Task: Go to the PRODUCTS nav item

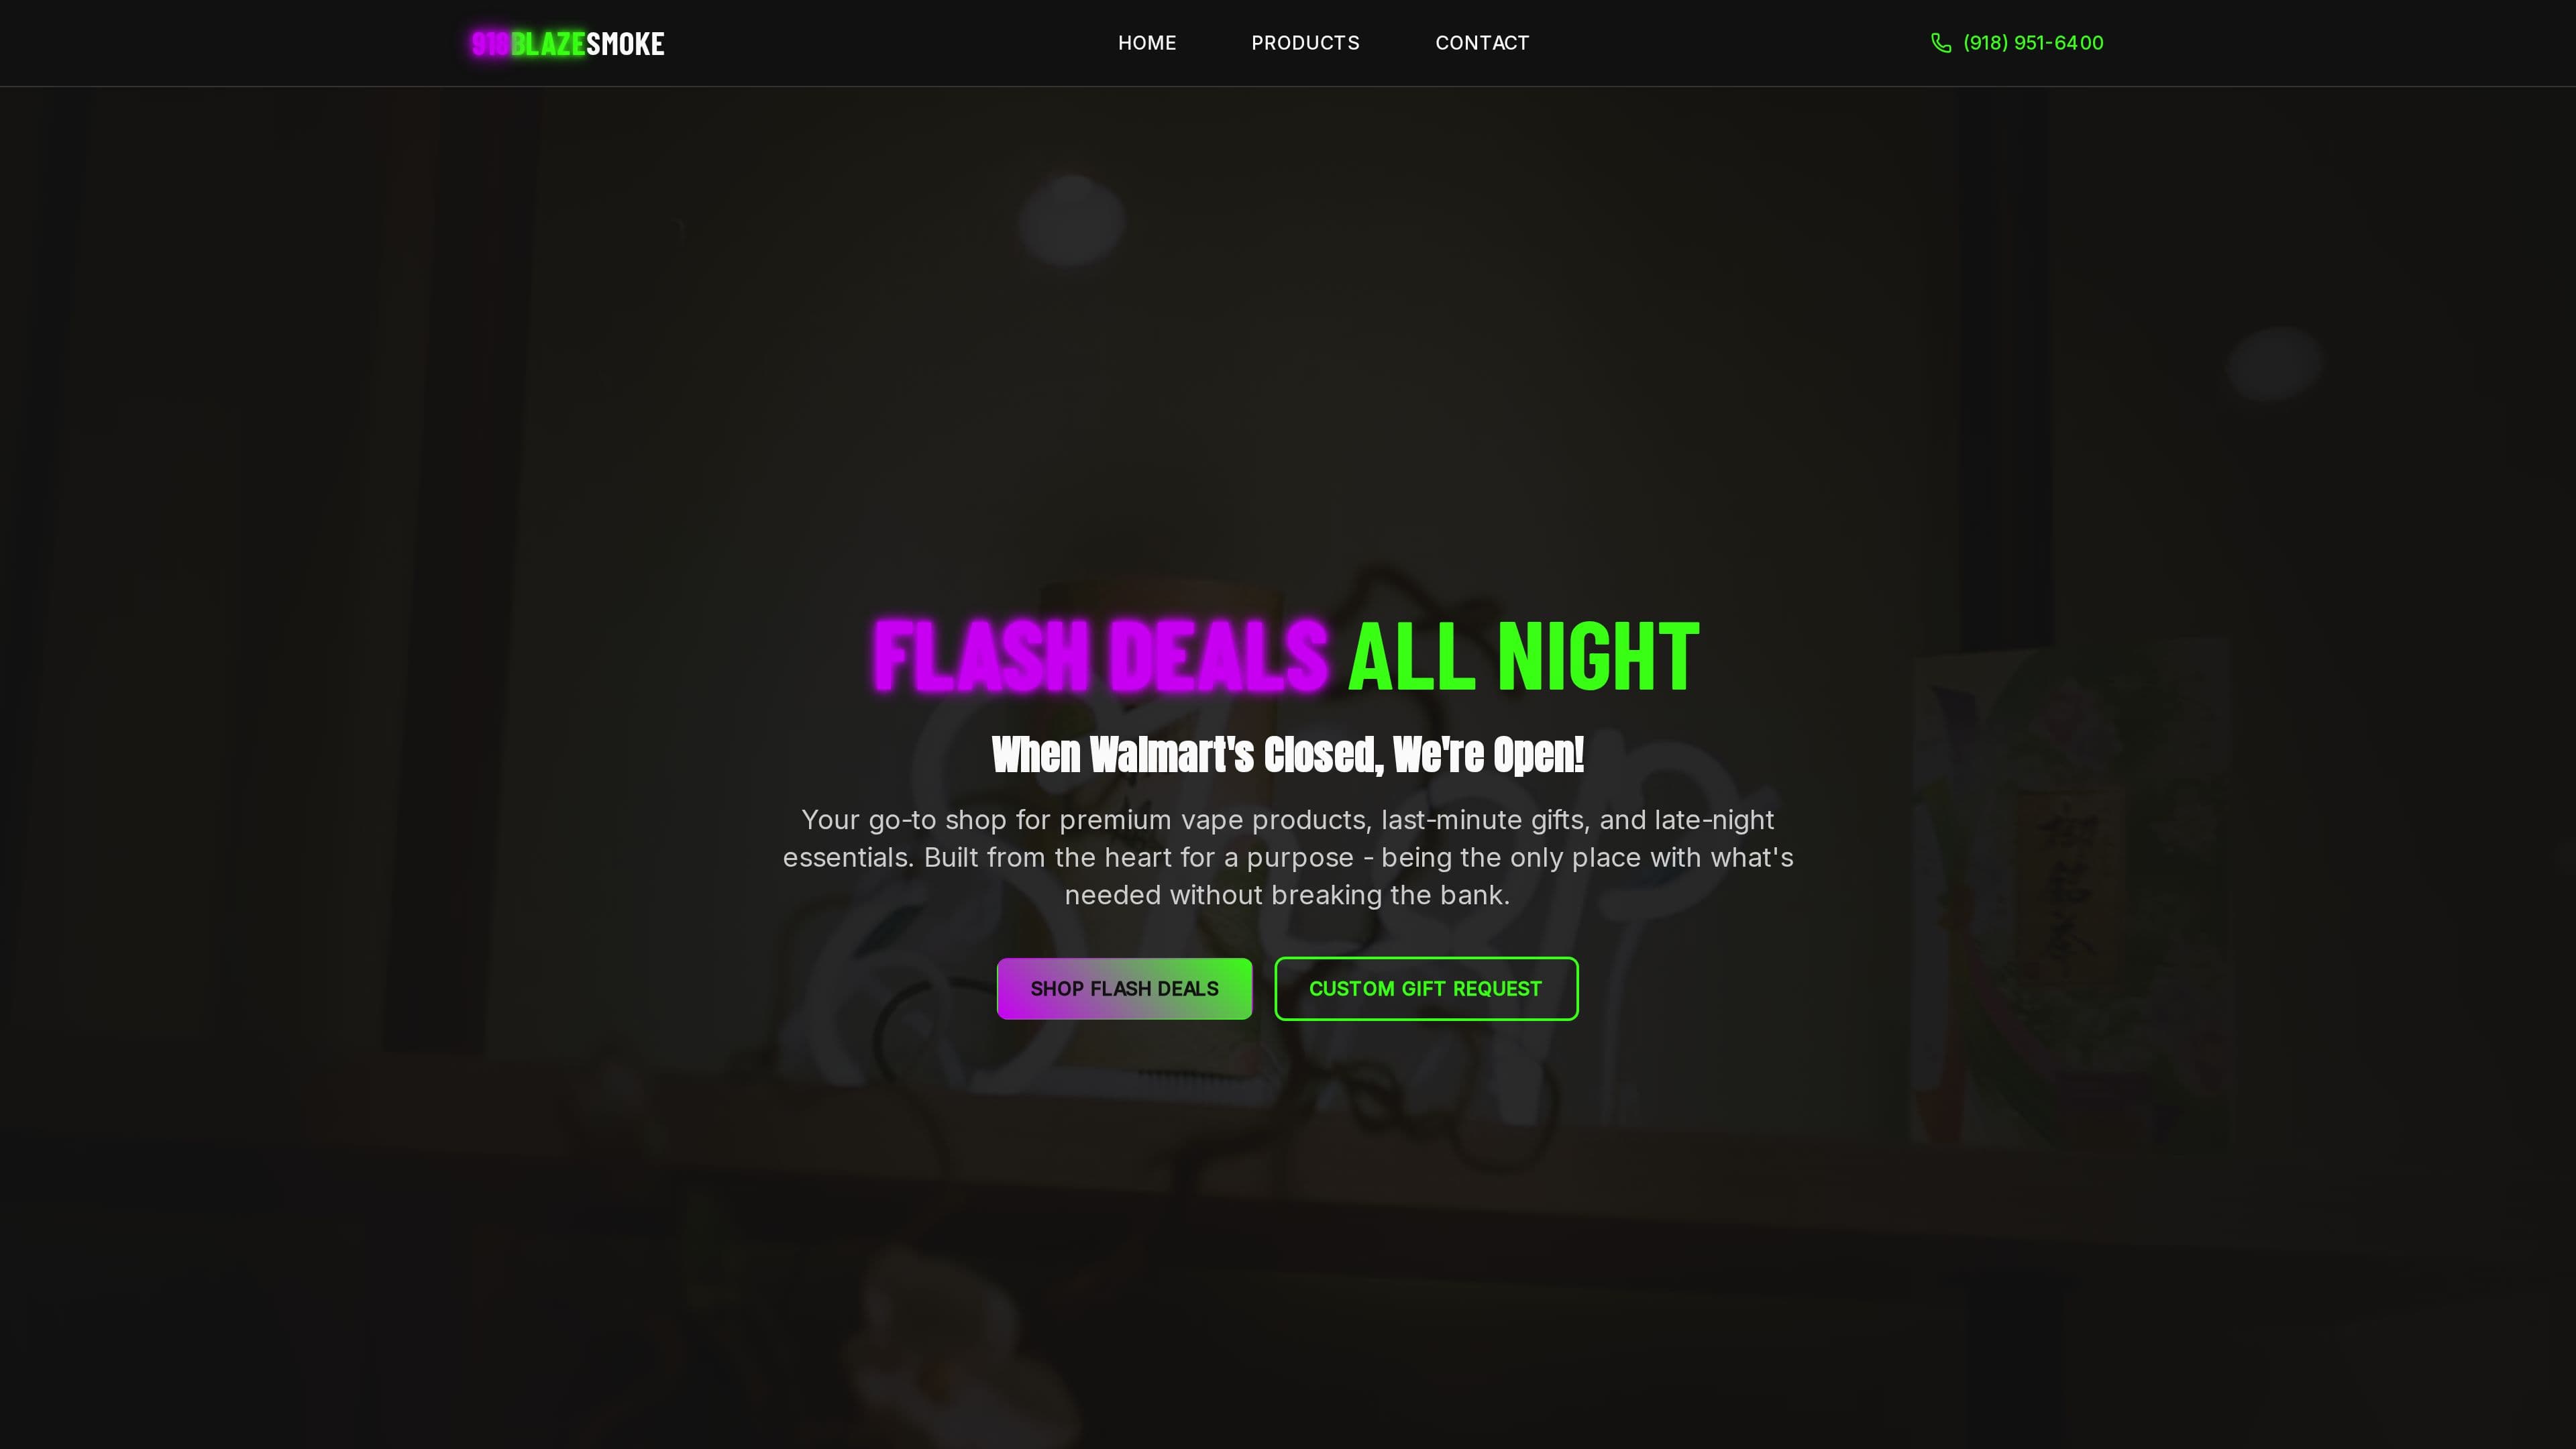Action: point(1305,43)
